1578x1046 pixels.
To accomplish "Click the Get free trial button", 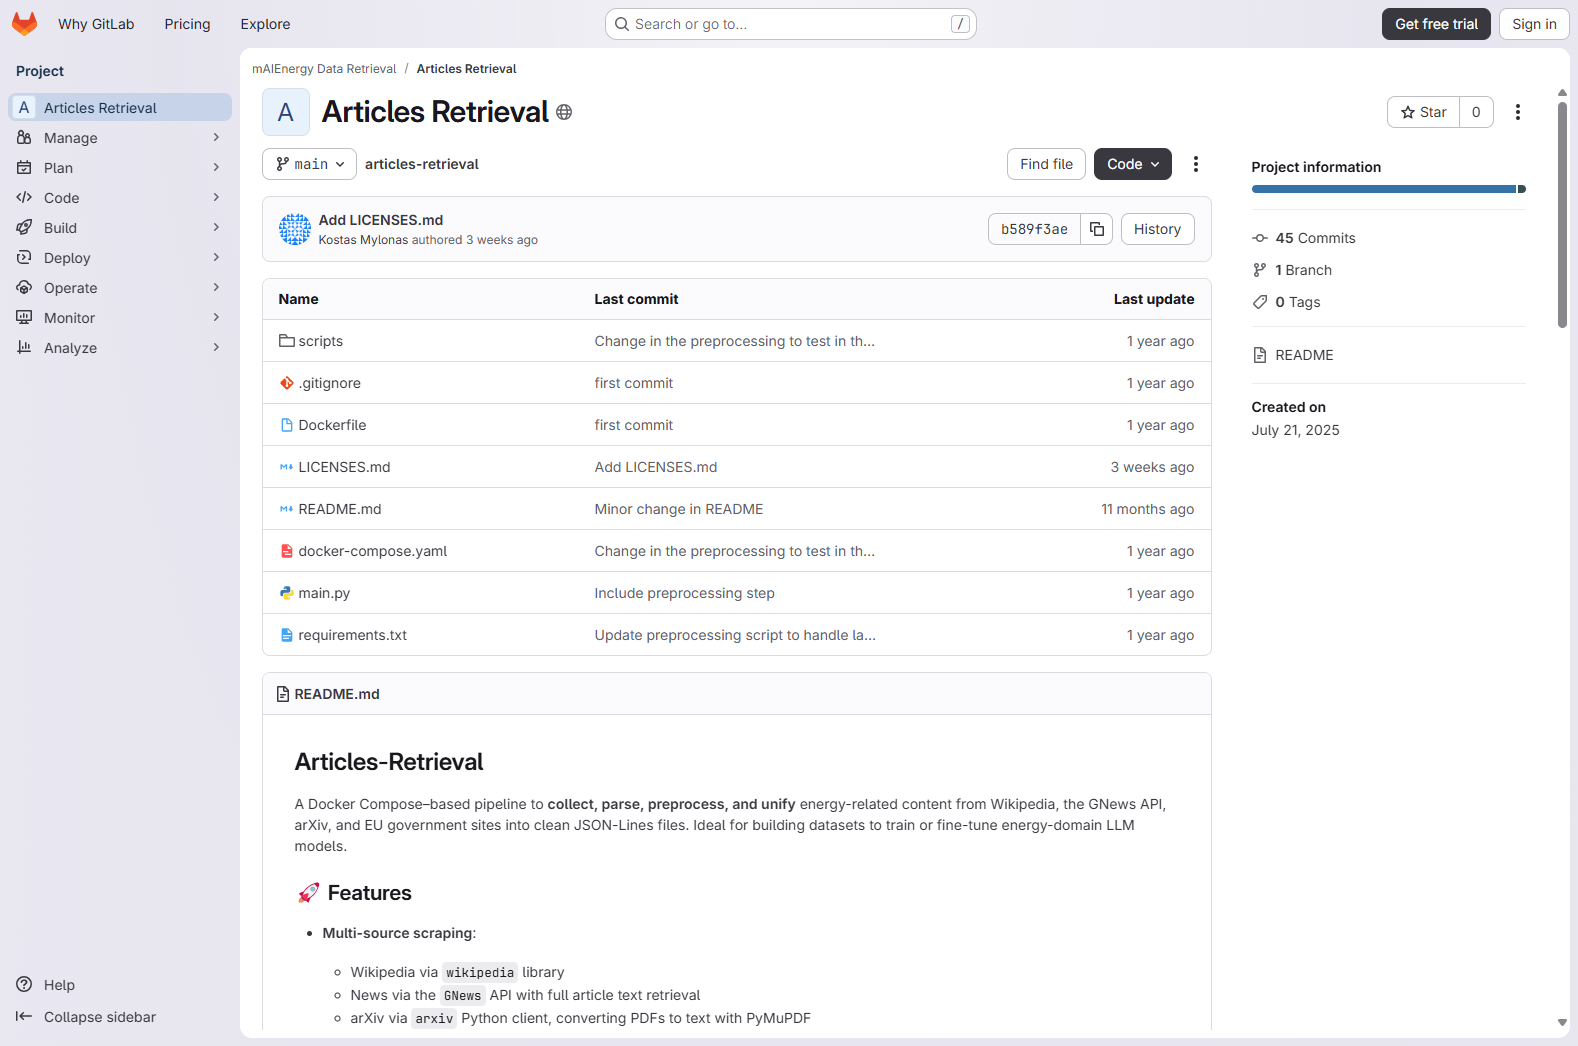I will tap(1436, 24).
